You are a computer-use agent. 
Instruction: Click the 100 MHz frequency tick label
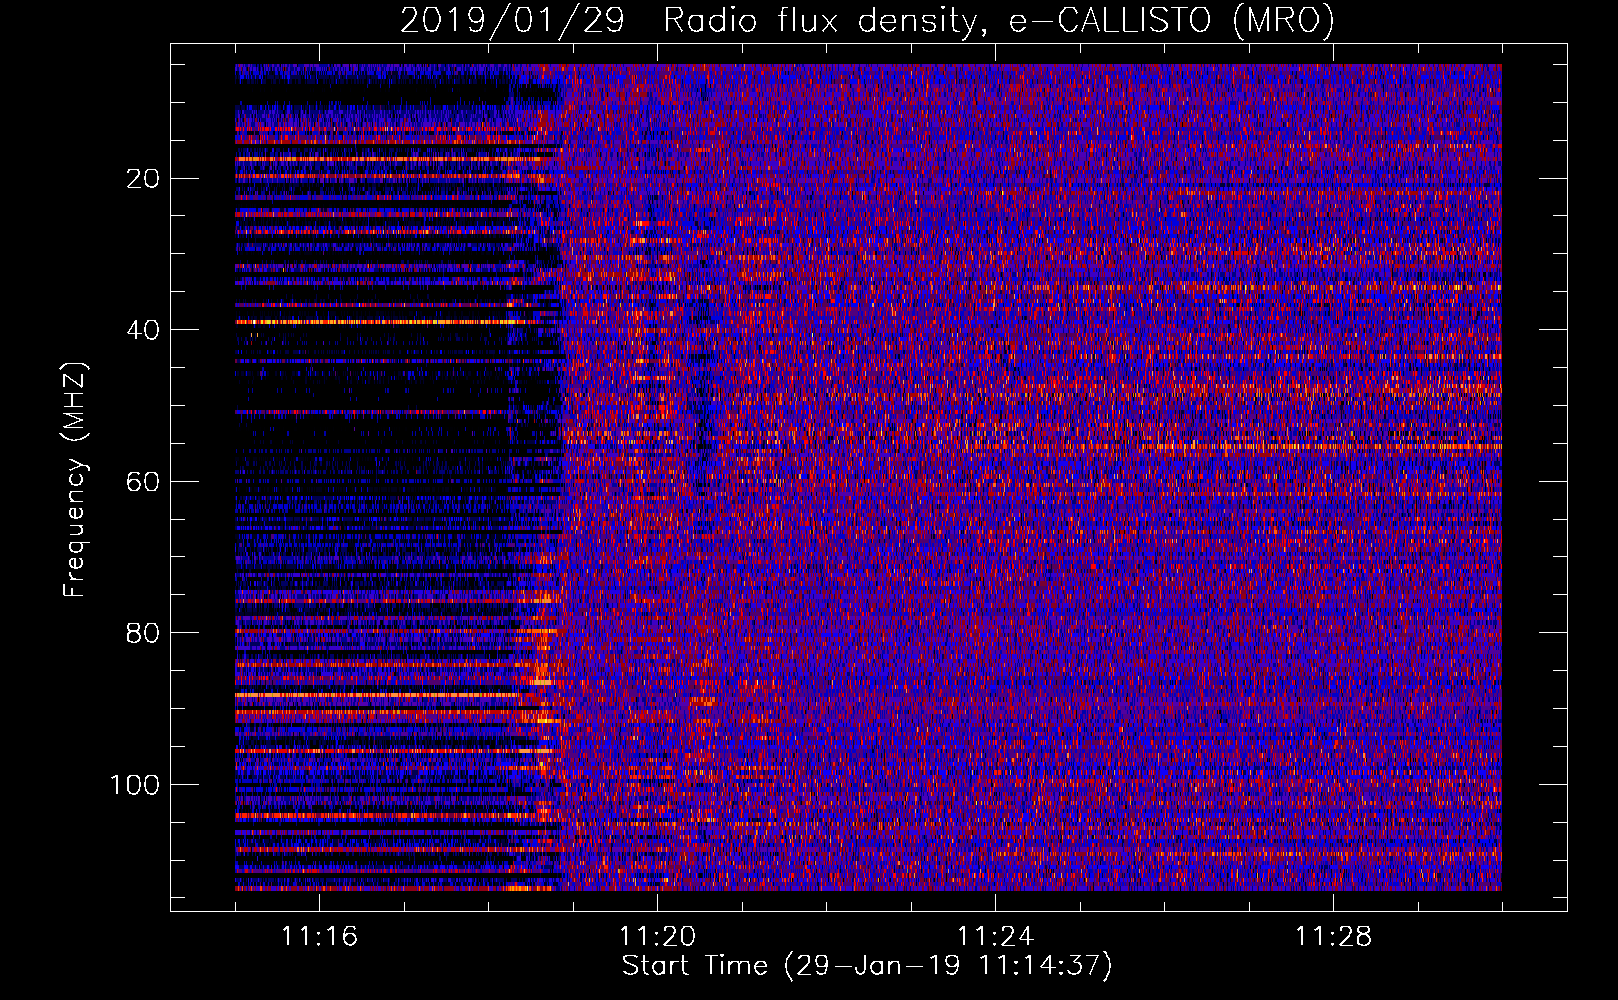click(135, 785)
